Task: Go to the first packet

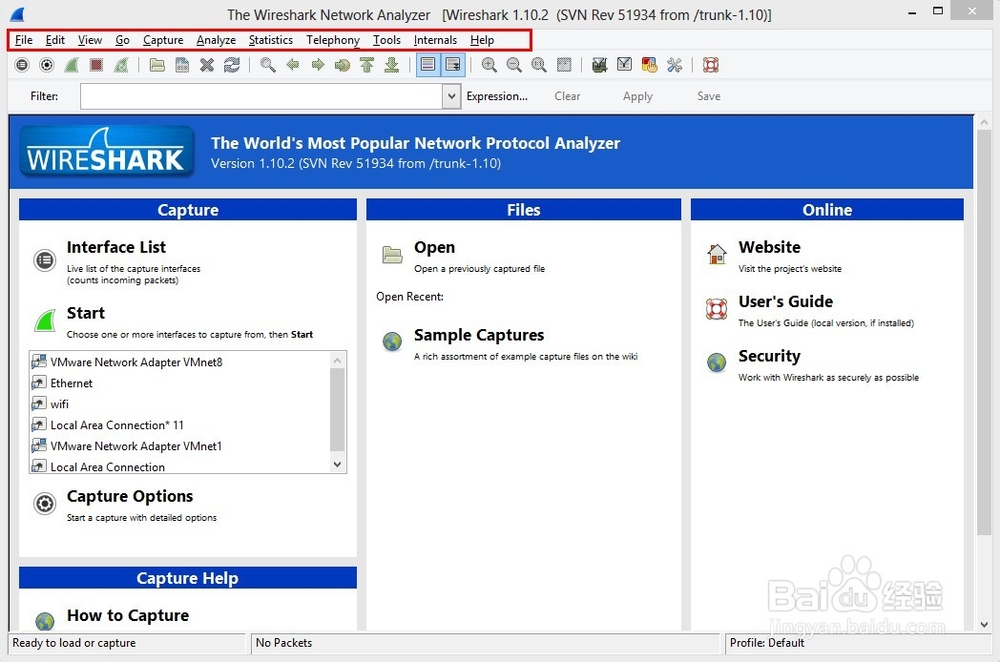Action: (x=367, y=64)
